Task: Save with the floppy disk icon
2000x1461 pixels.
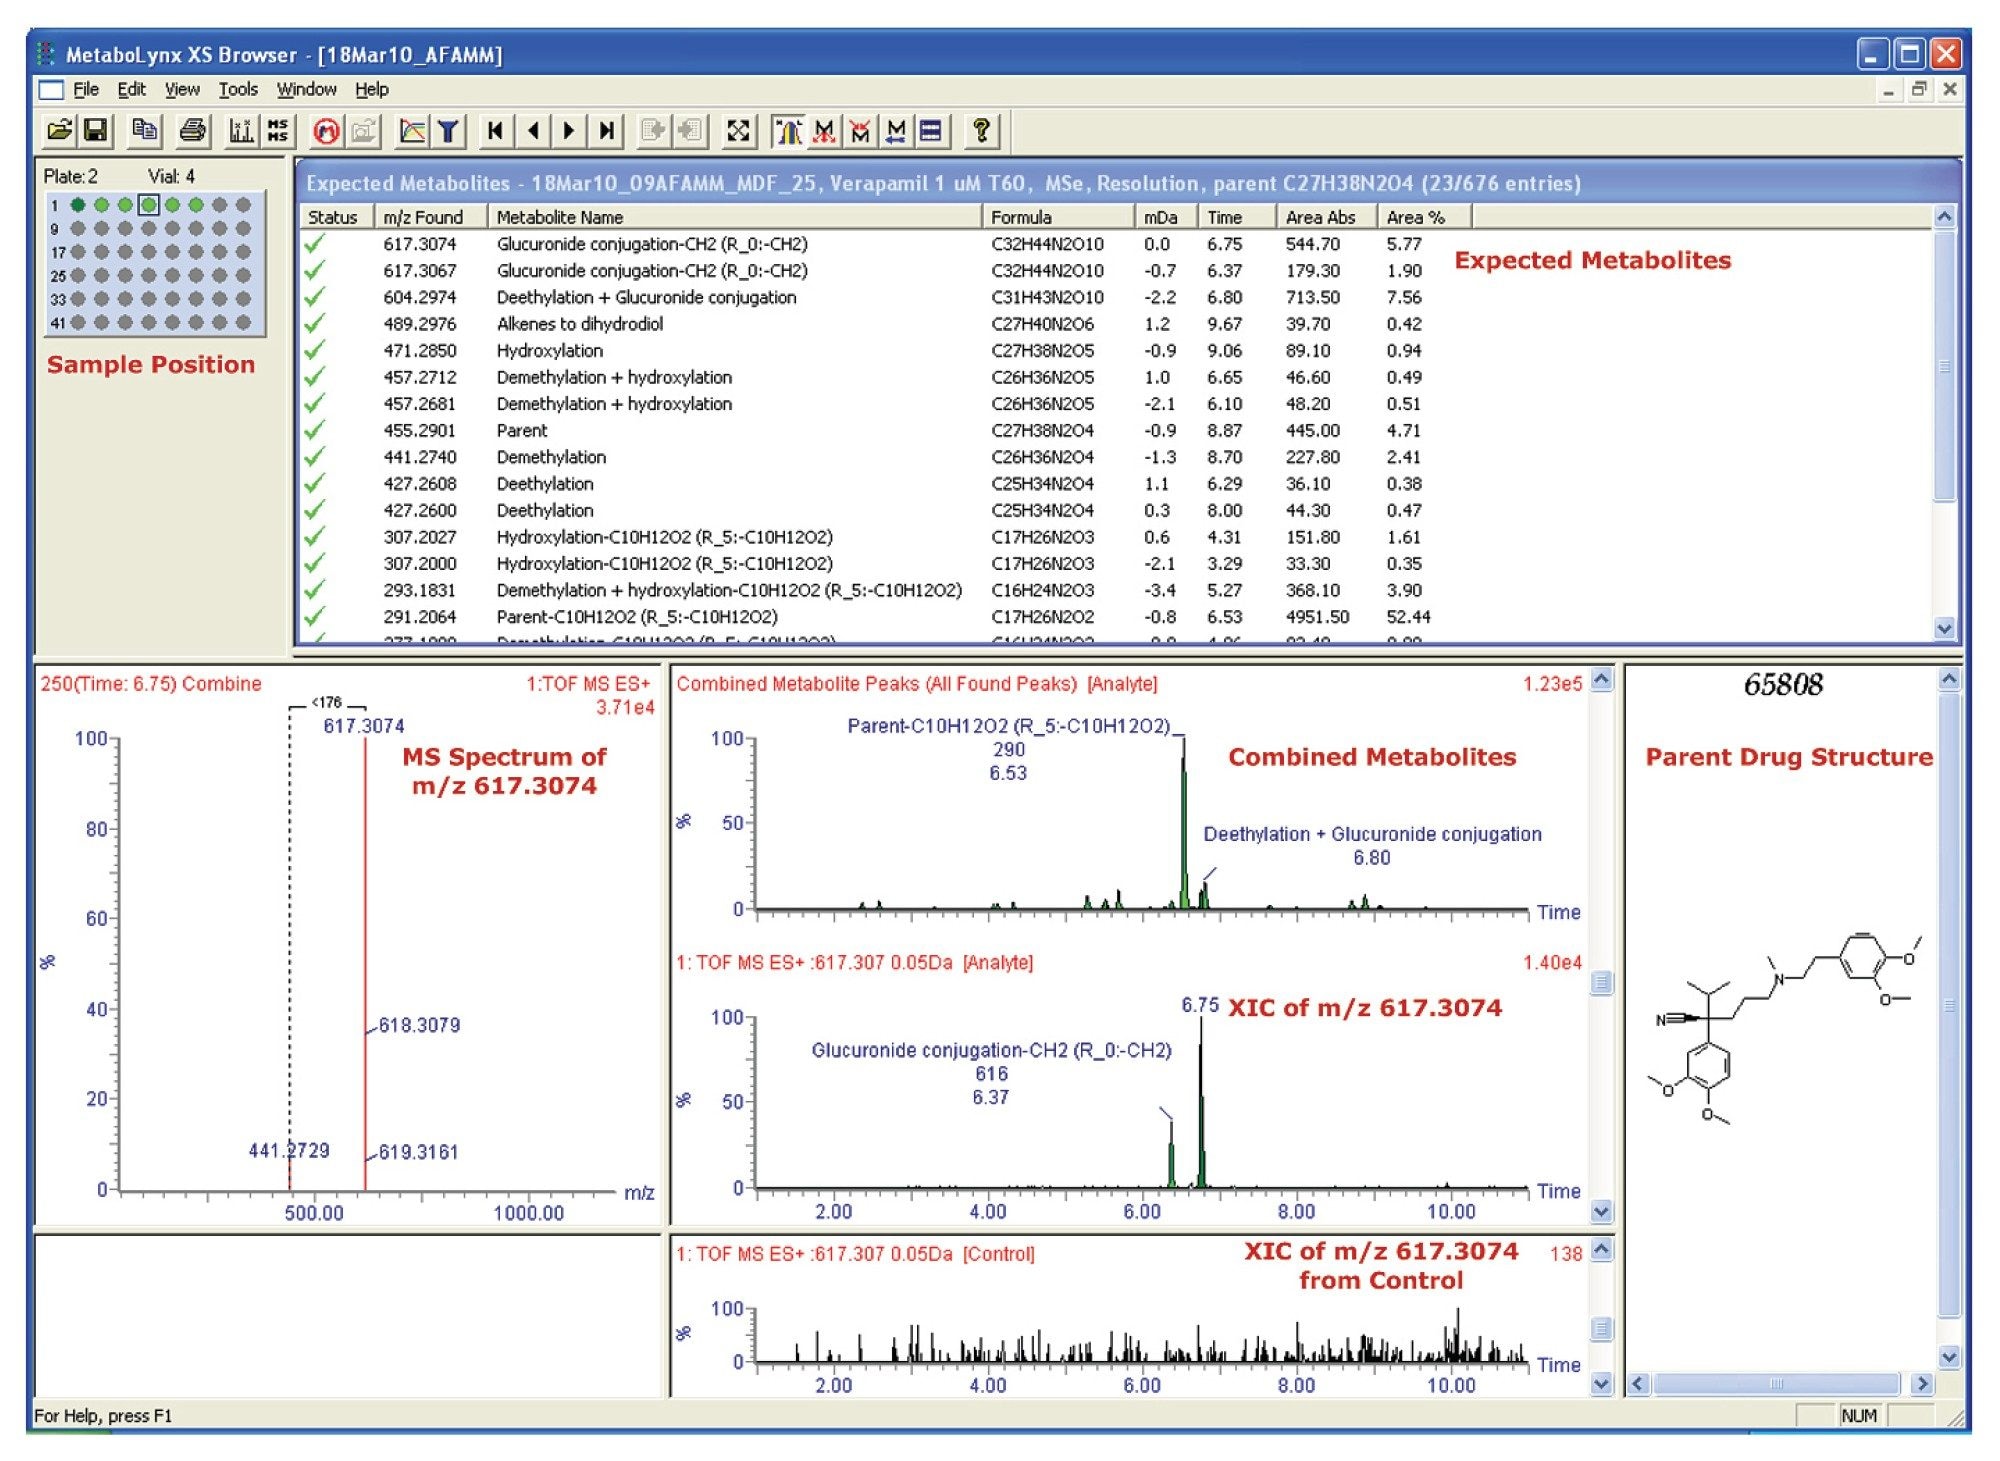Action: pos(95,131)
